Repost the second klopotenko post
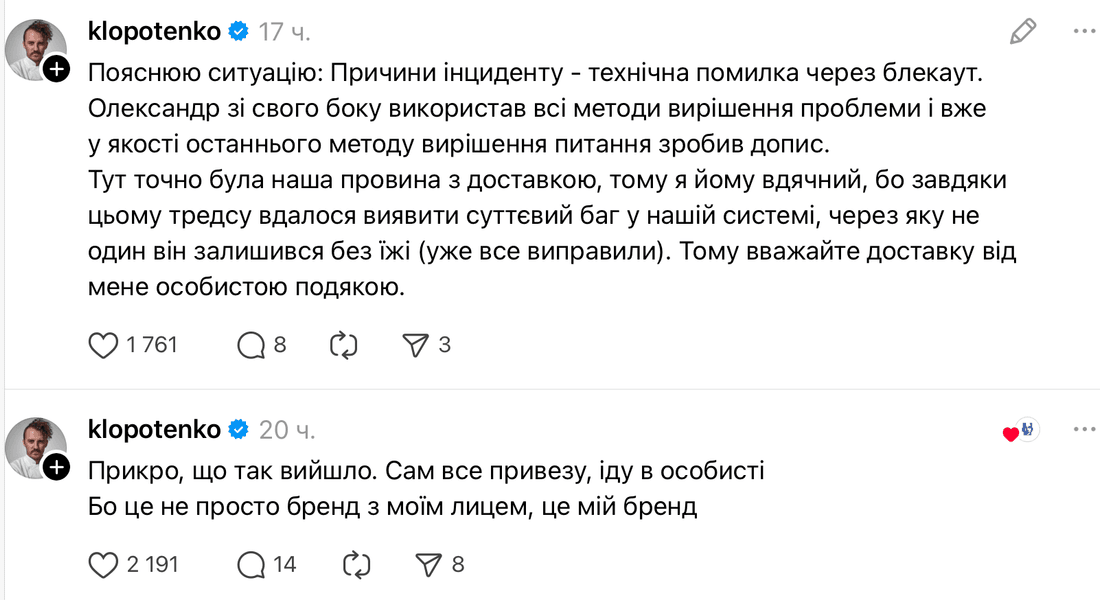Screen dimensions: 1100x600 tap(356, 565)
